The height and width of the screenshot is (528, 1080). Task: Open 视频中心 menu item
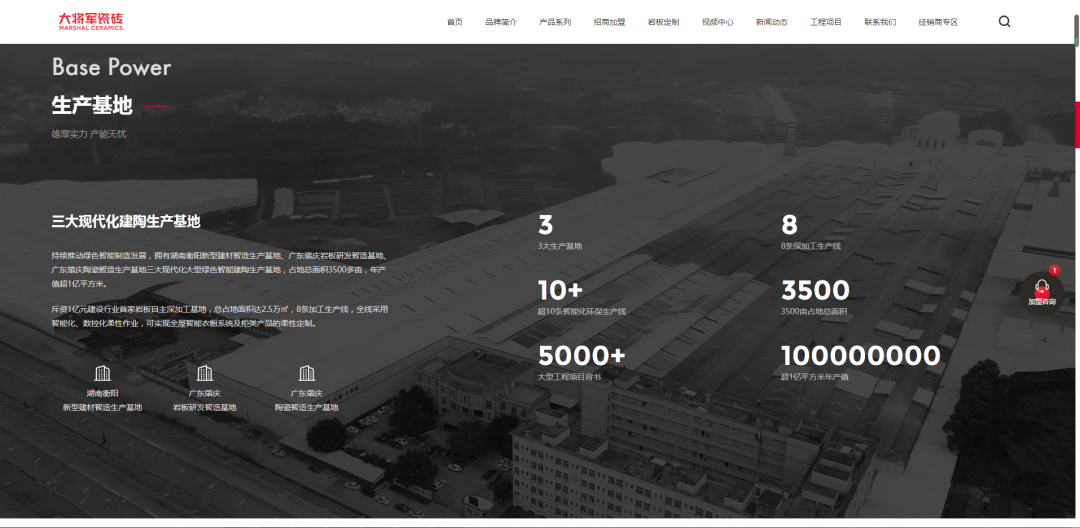(x=718, y=22)
